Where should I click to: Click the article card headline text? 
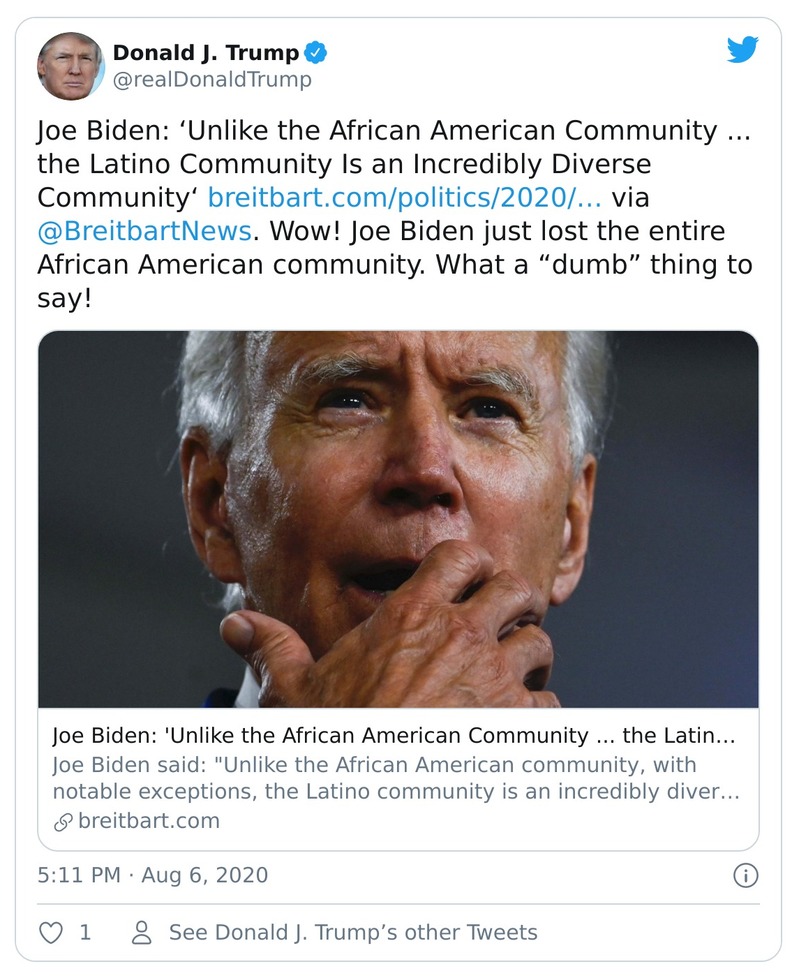click(393, 737)
